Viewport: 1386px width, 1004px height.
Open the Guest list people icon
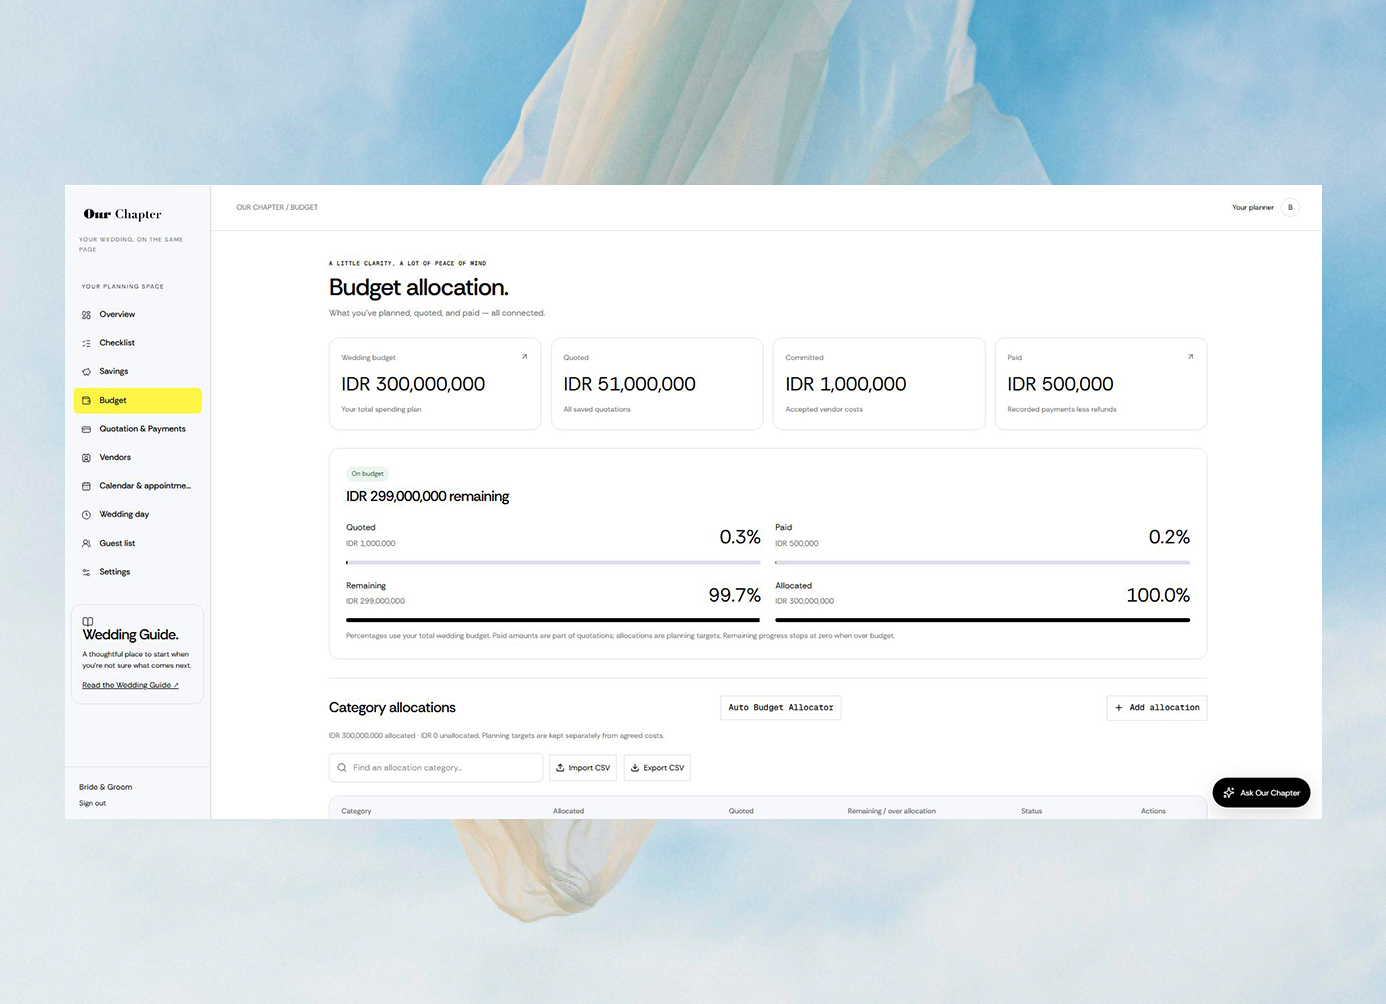(x=86, y=544)
